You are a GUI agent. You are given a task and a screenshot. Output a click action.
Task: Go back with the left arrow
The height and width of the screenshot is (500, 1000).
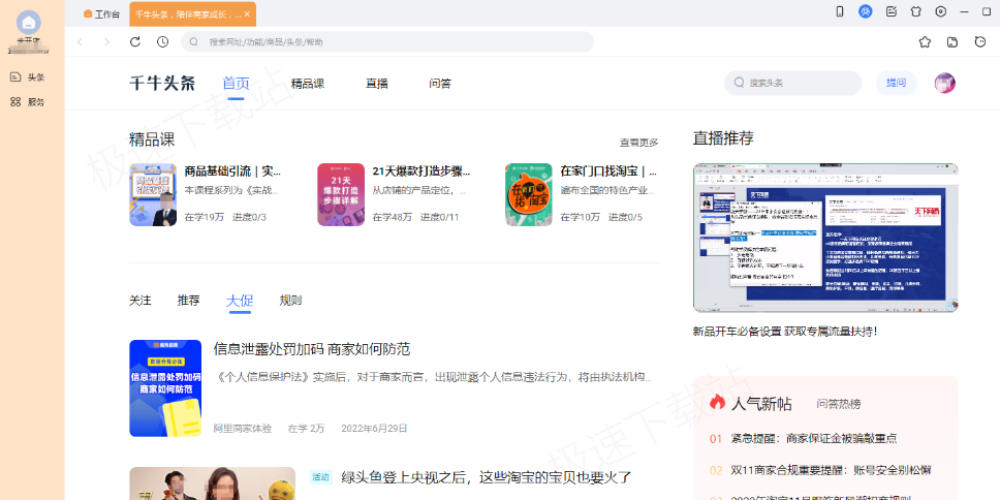coord(80,42)
